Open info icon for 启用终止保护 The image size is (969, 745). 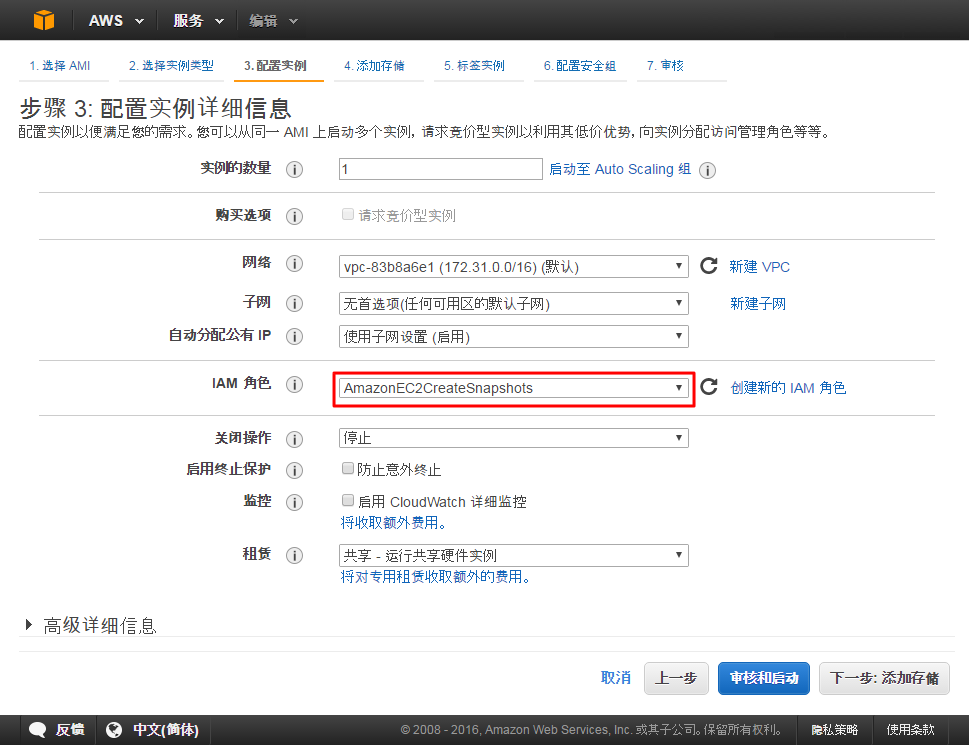coord(294,471)
